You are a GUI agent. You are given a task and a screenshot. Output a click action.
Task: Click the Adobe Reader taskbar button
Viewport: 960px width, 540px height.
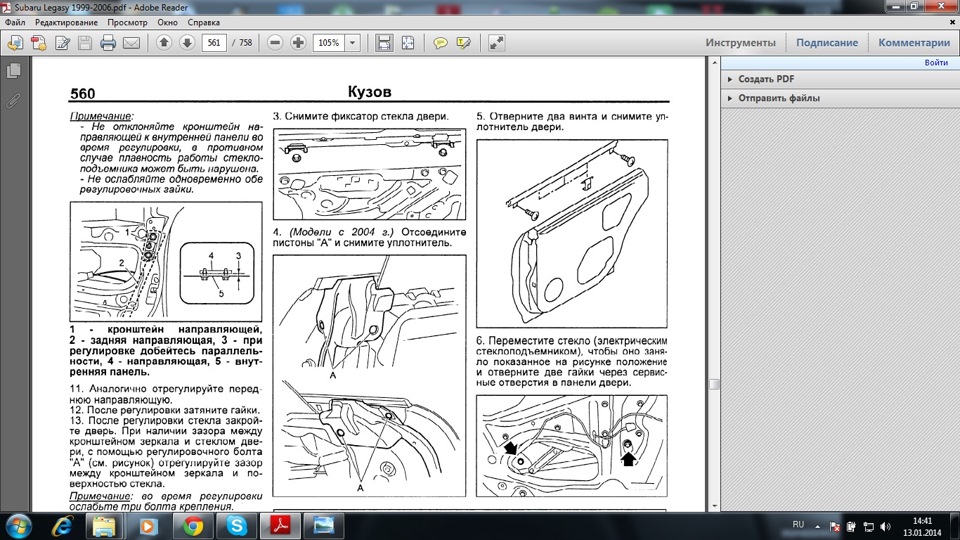click(x=280, y=526)
